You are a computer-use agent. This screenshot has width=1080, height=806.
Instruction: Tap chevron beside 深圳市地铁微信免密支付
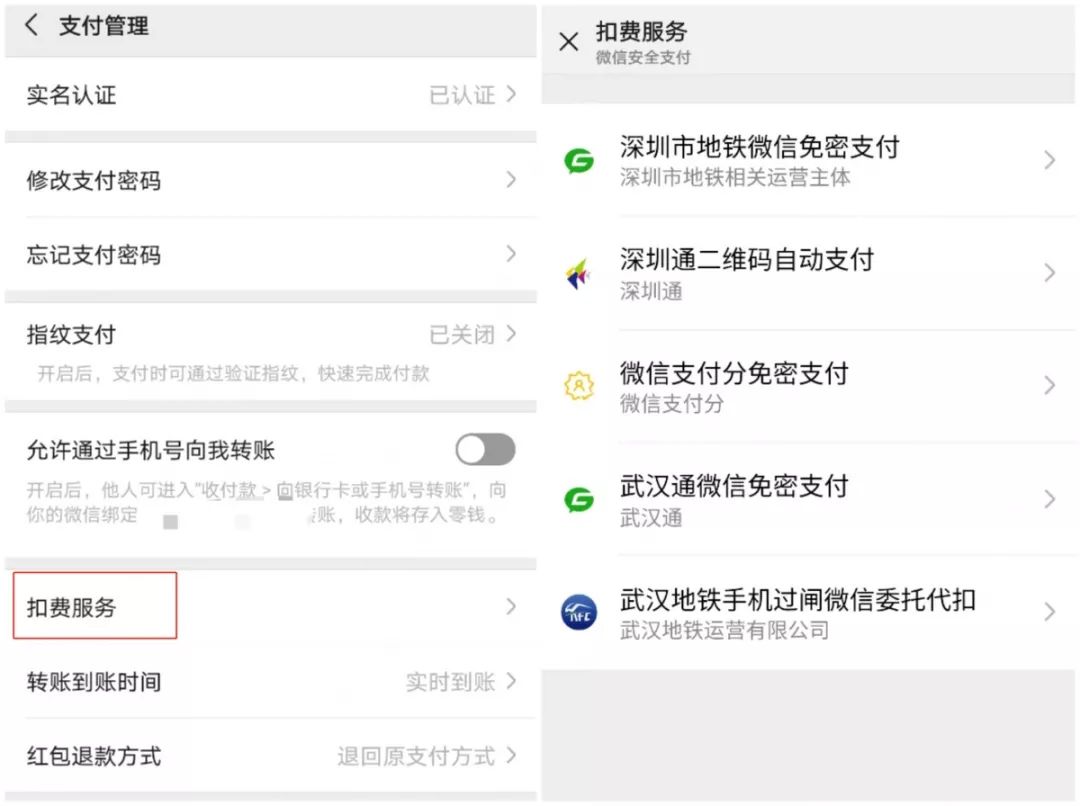tap(1050, 160)
